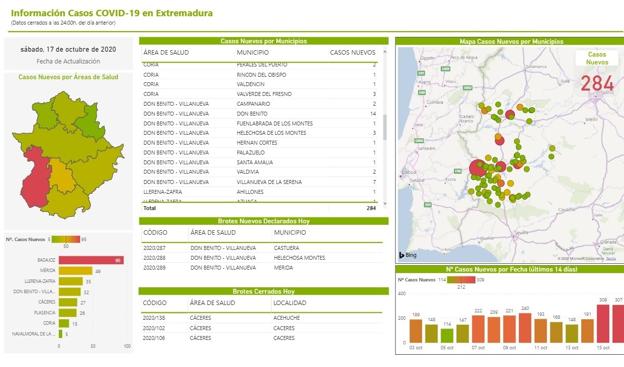Click outbreak code 2020/289
624x367 pixels.
click(154, 268)
